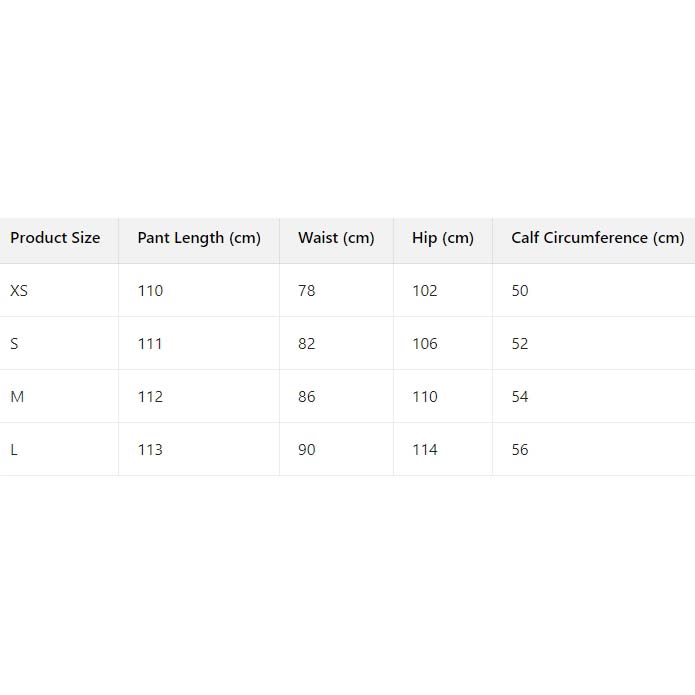Select the L size row label

click(x=14, y=450)
